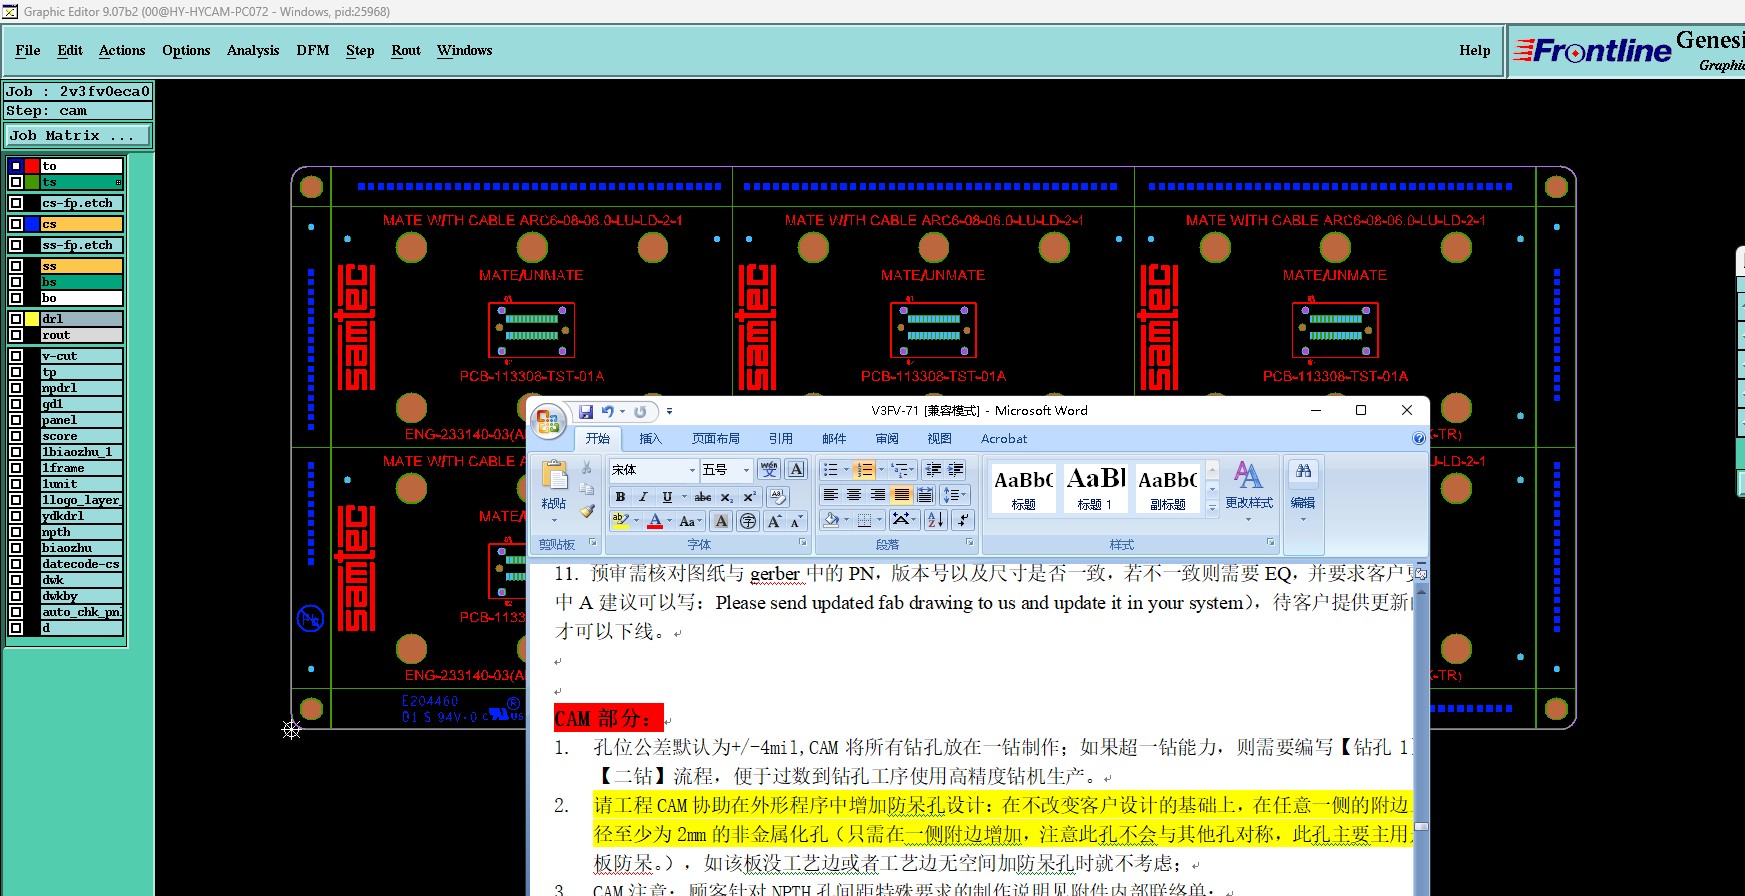Click the phonetic guide (wén) icon

point(769,469)
